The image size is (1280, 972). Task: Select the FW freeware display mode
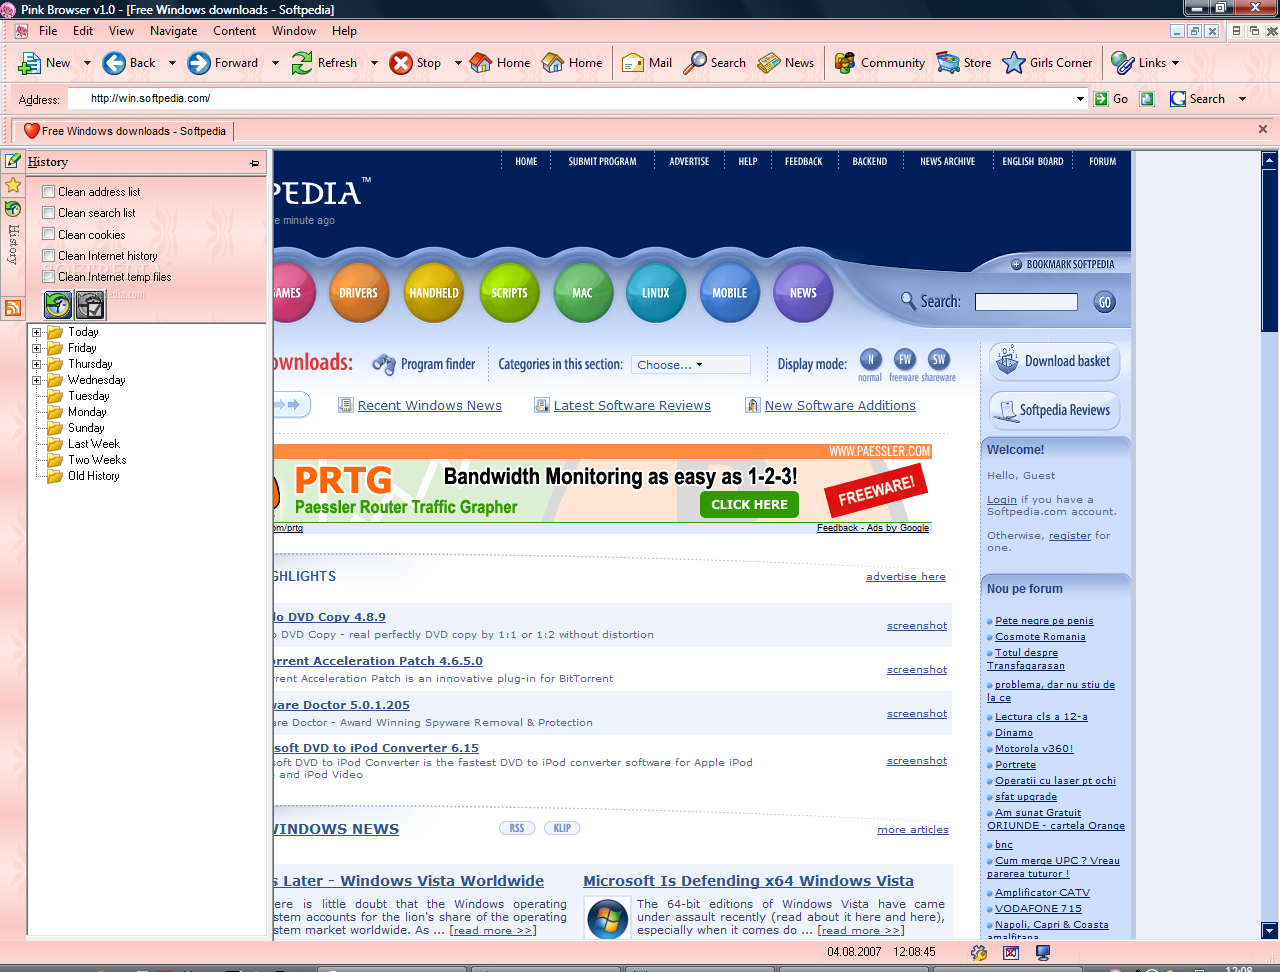(x=904, y=360)
